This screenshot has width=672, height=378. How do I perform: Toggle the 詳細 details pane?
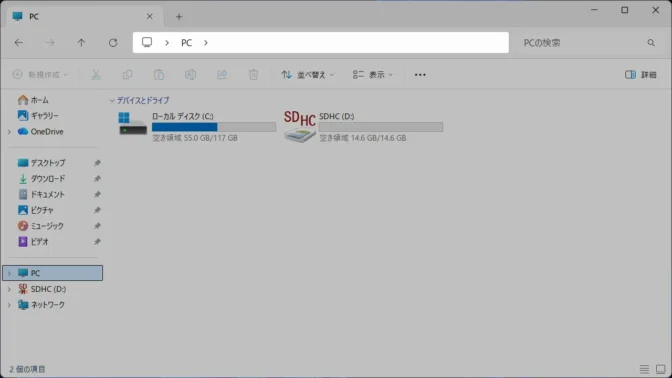point(641,75)
